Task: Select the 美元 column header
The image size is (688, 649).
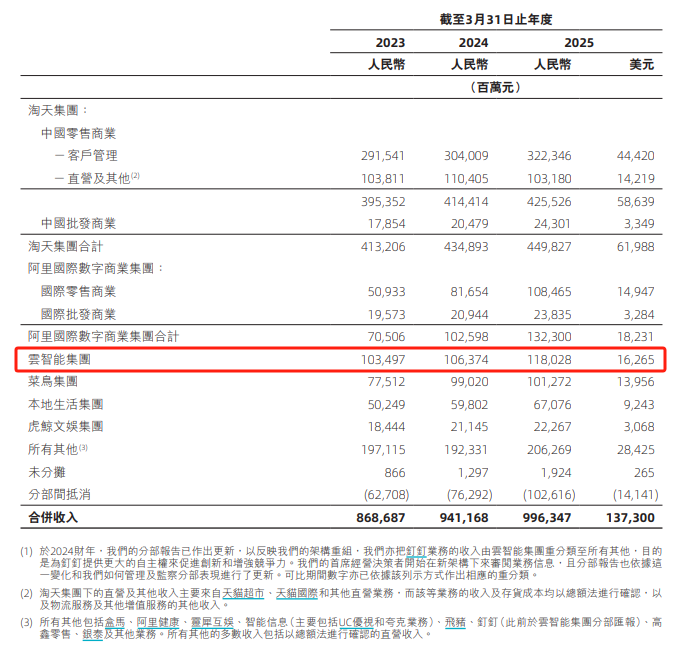Action: coord(641,64)
